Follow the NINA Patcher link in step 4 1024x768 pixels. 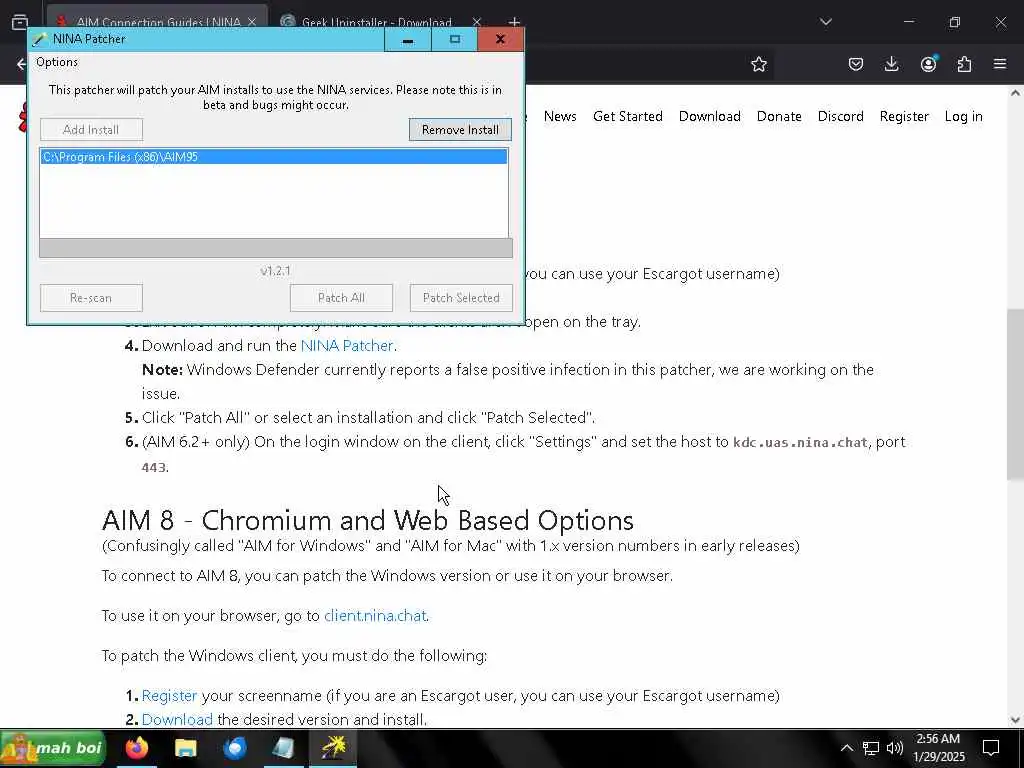point(347,345)
